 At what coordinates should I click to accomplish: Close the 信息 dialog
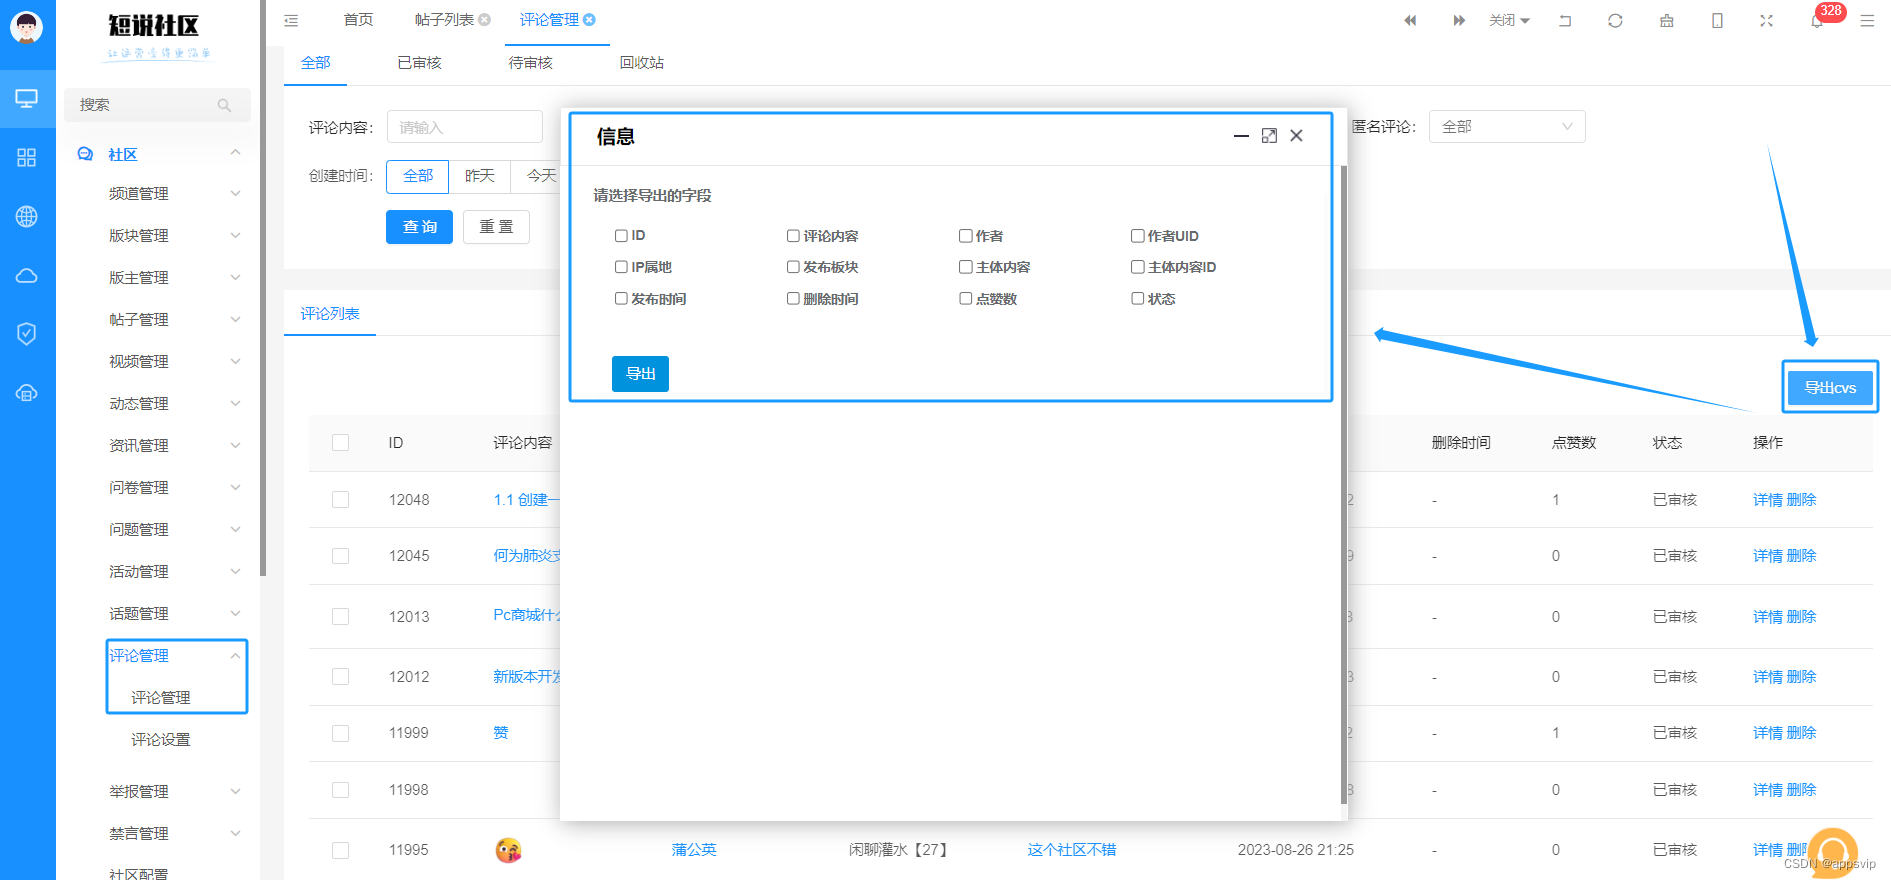pos(1297,136)
